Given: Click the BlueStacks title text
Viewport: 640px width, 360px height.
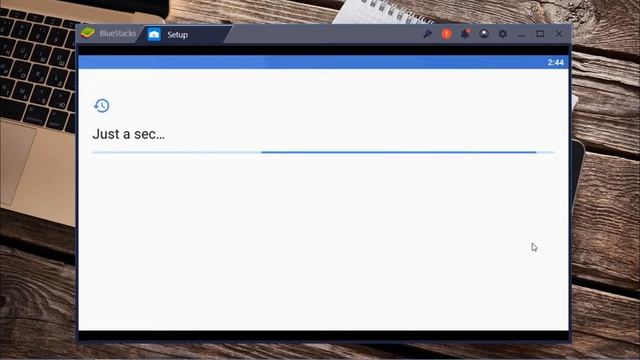Looking at the screenshot, I should 118,33.
